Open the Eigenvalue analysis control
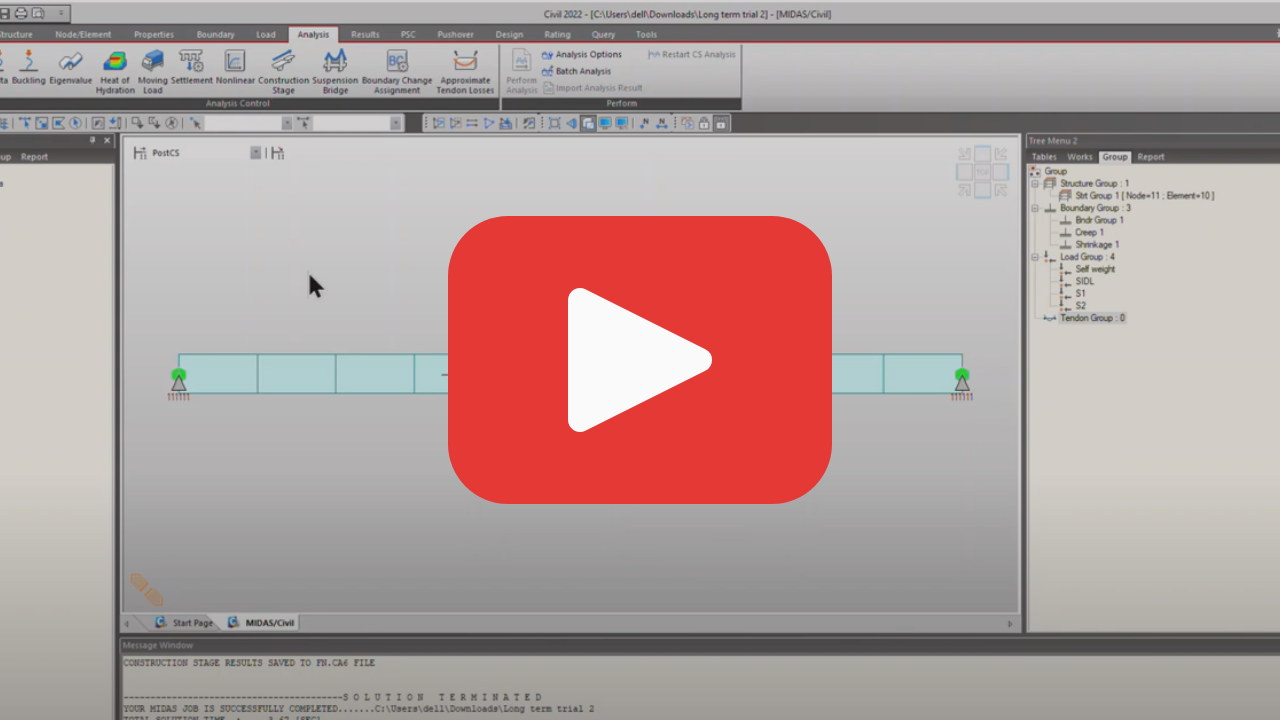Image resolution: width=1280 pixels, height=720 pixels. [x=70, y=68]
